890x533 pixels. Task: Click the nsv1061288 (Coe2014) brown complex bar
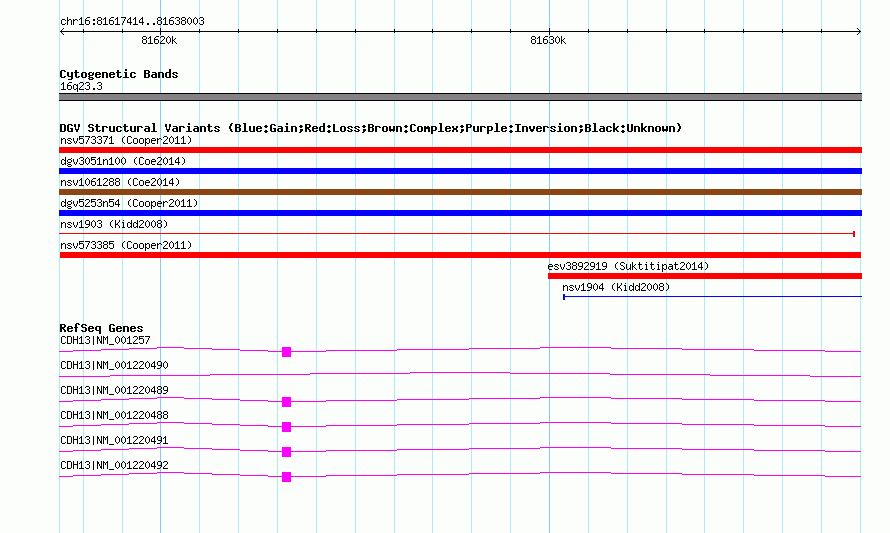click(x=460, y=192)
